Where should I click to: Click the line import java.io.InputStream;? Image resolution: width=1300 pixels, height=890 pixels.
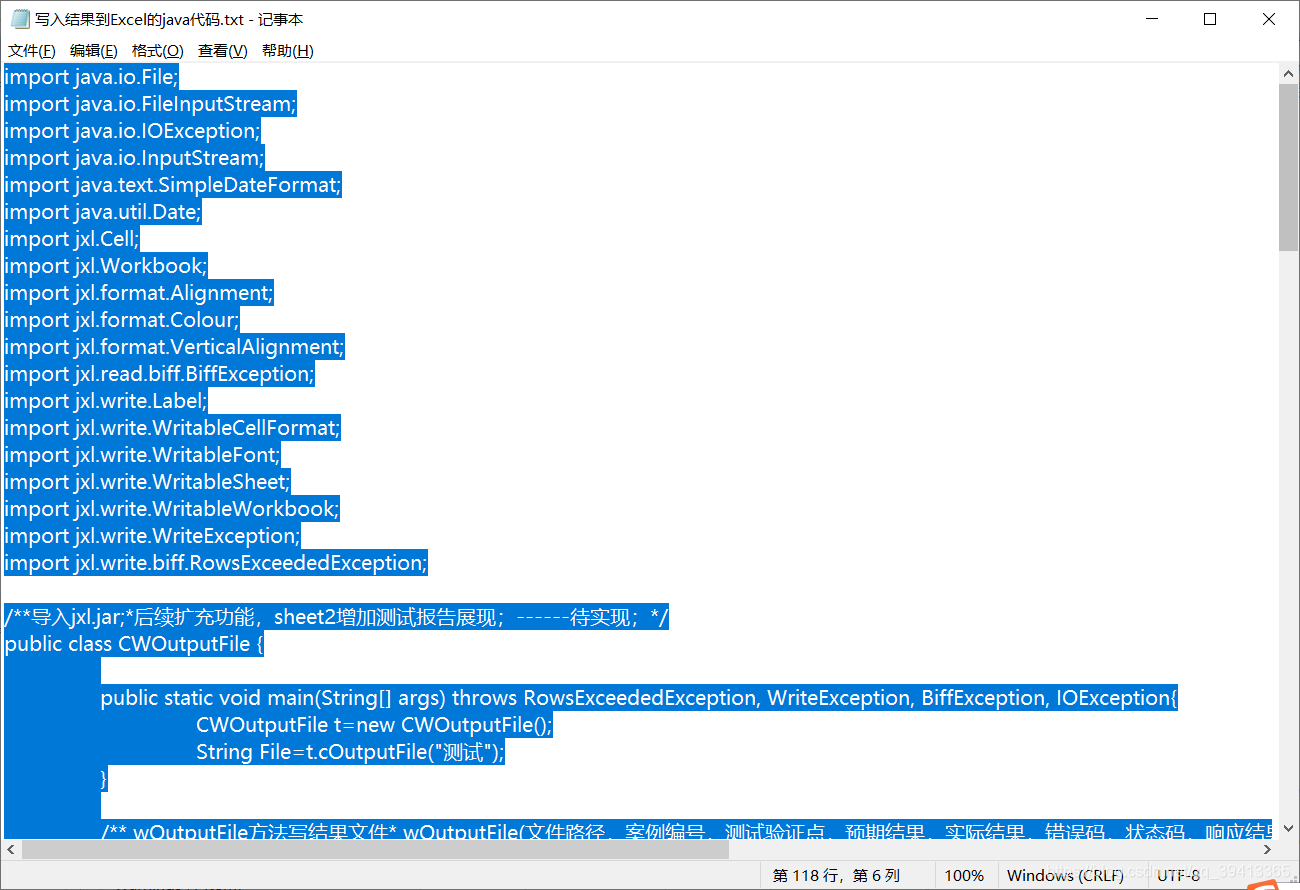134,158
